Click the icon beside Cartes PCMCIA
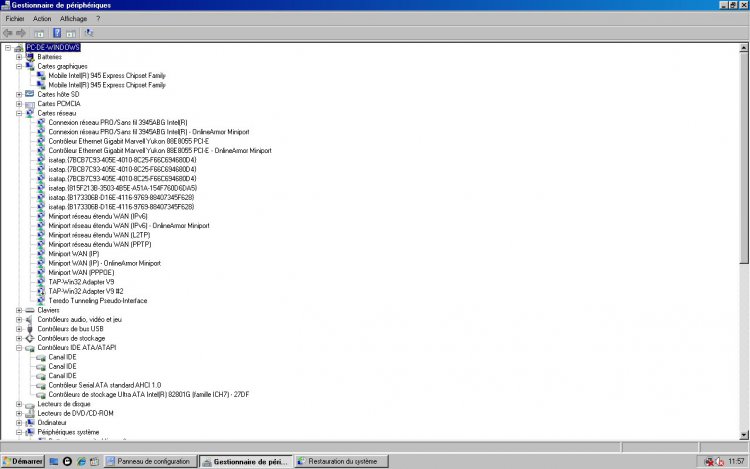750x469 pixels. (30, 104)
